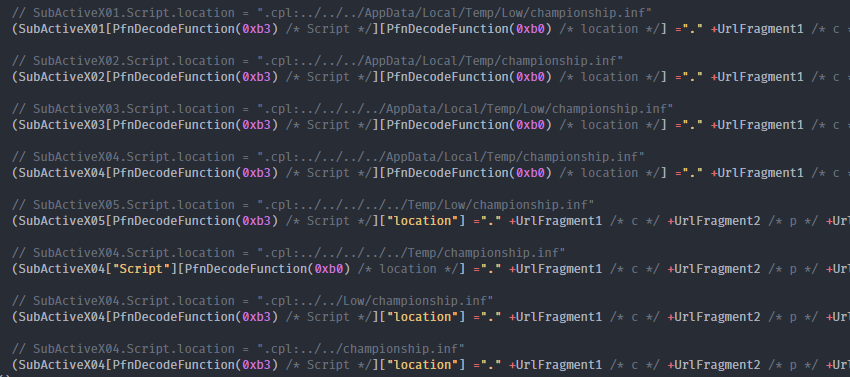The height and width of the screenshot is (377, 850).
Task: Click UrlFragment1 on the SubActiveX05 code line
Action: click(x=559, y=221)
